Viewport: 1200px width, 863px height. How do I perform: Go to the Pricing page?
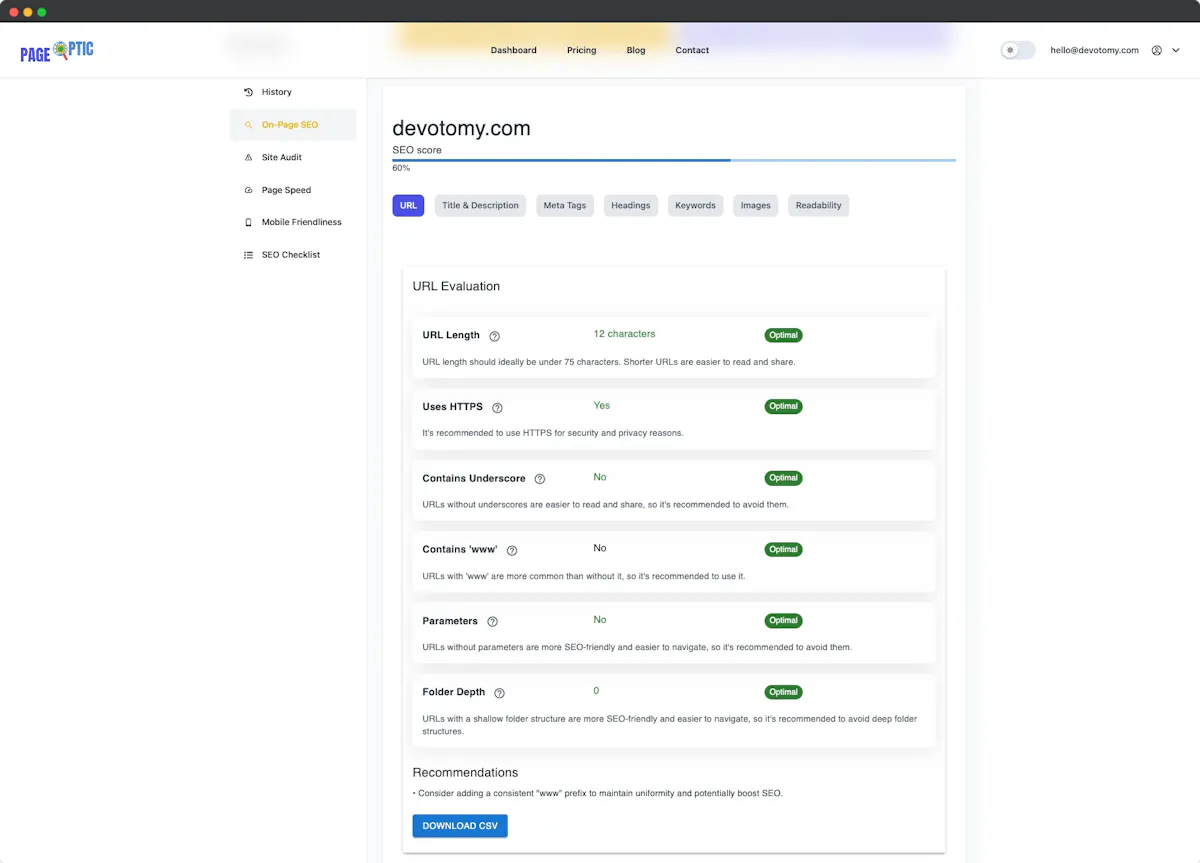click(581, 50)
